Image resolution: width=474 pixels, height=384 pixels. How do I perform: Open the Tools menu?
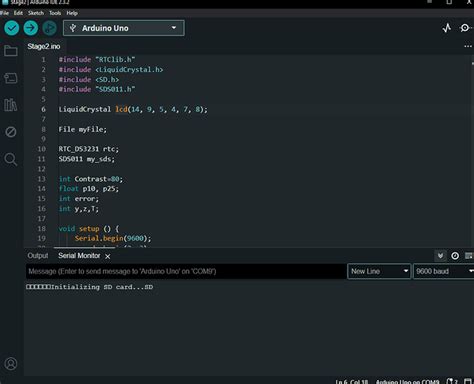tap(55, 13)
